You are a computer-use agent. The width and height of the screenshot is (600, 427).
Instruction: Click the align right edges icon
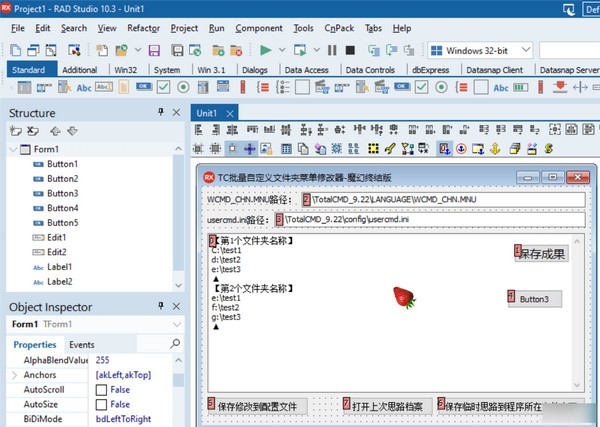pos(215,130)
